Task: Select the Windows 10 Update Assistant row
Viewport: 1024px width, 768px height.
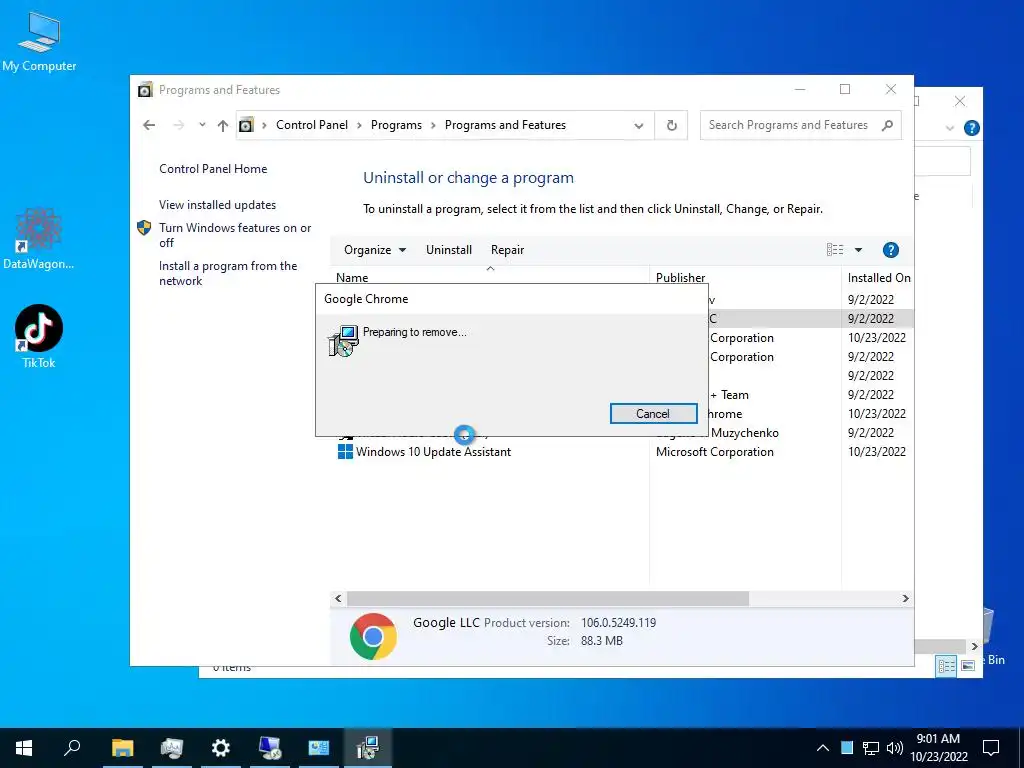Action: (x=622, y=451)
